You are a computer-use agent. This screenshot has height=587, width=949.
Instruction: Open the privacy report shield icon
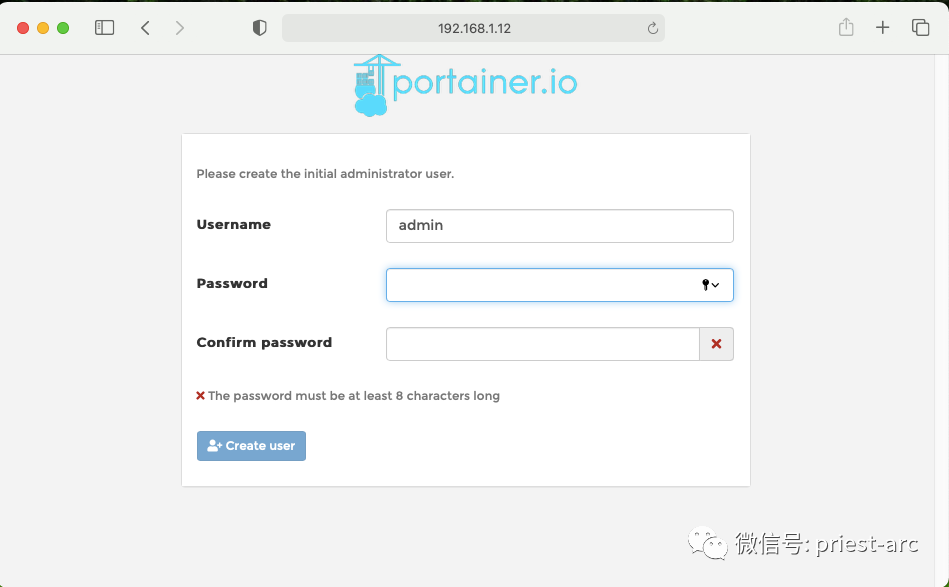(x=260, y=28)
